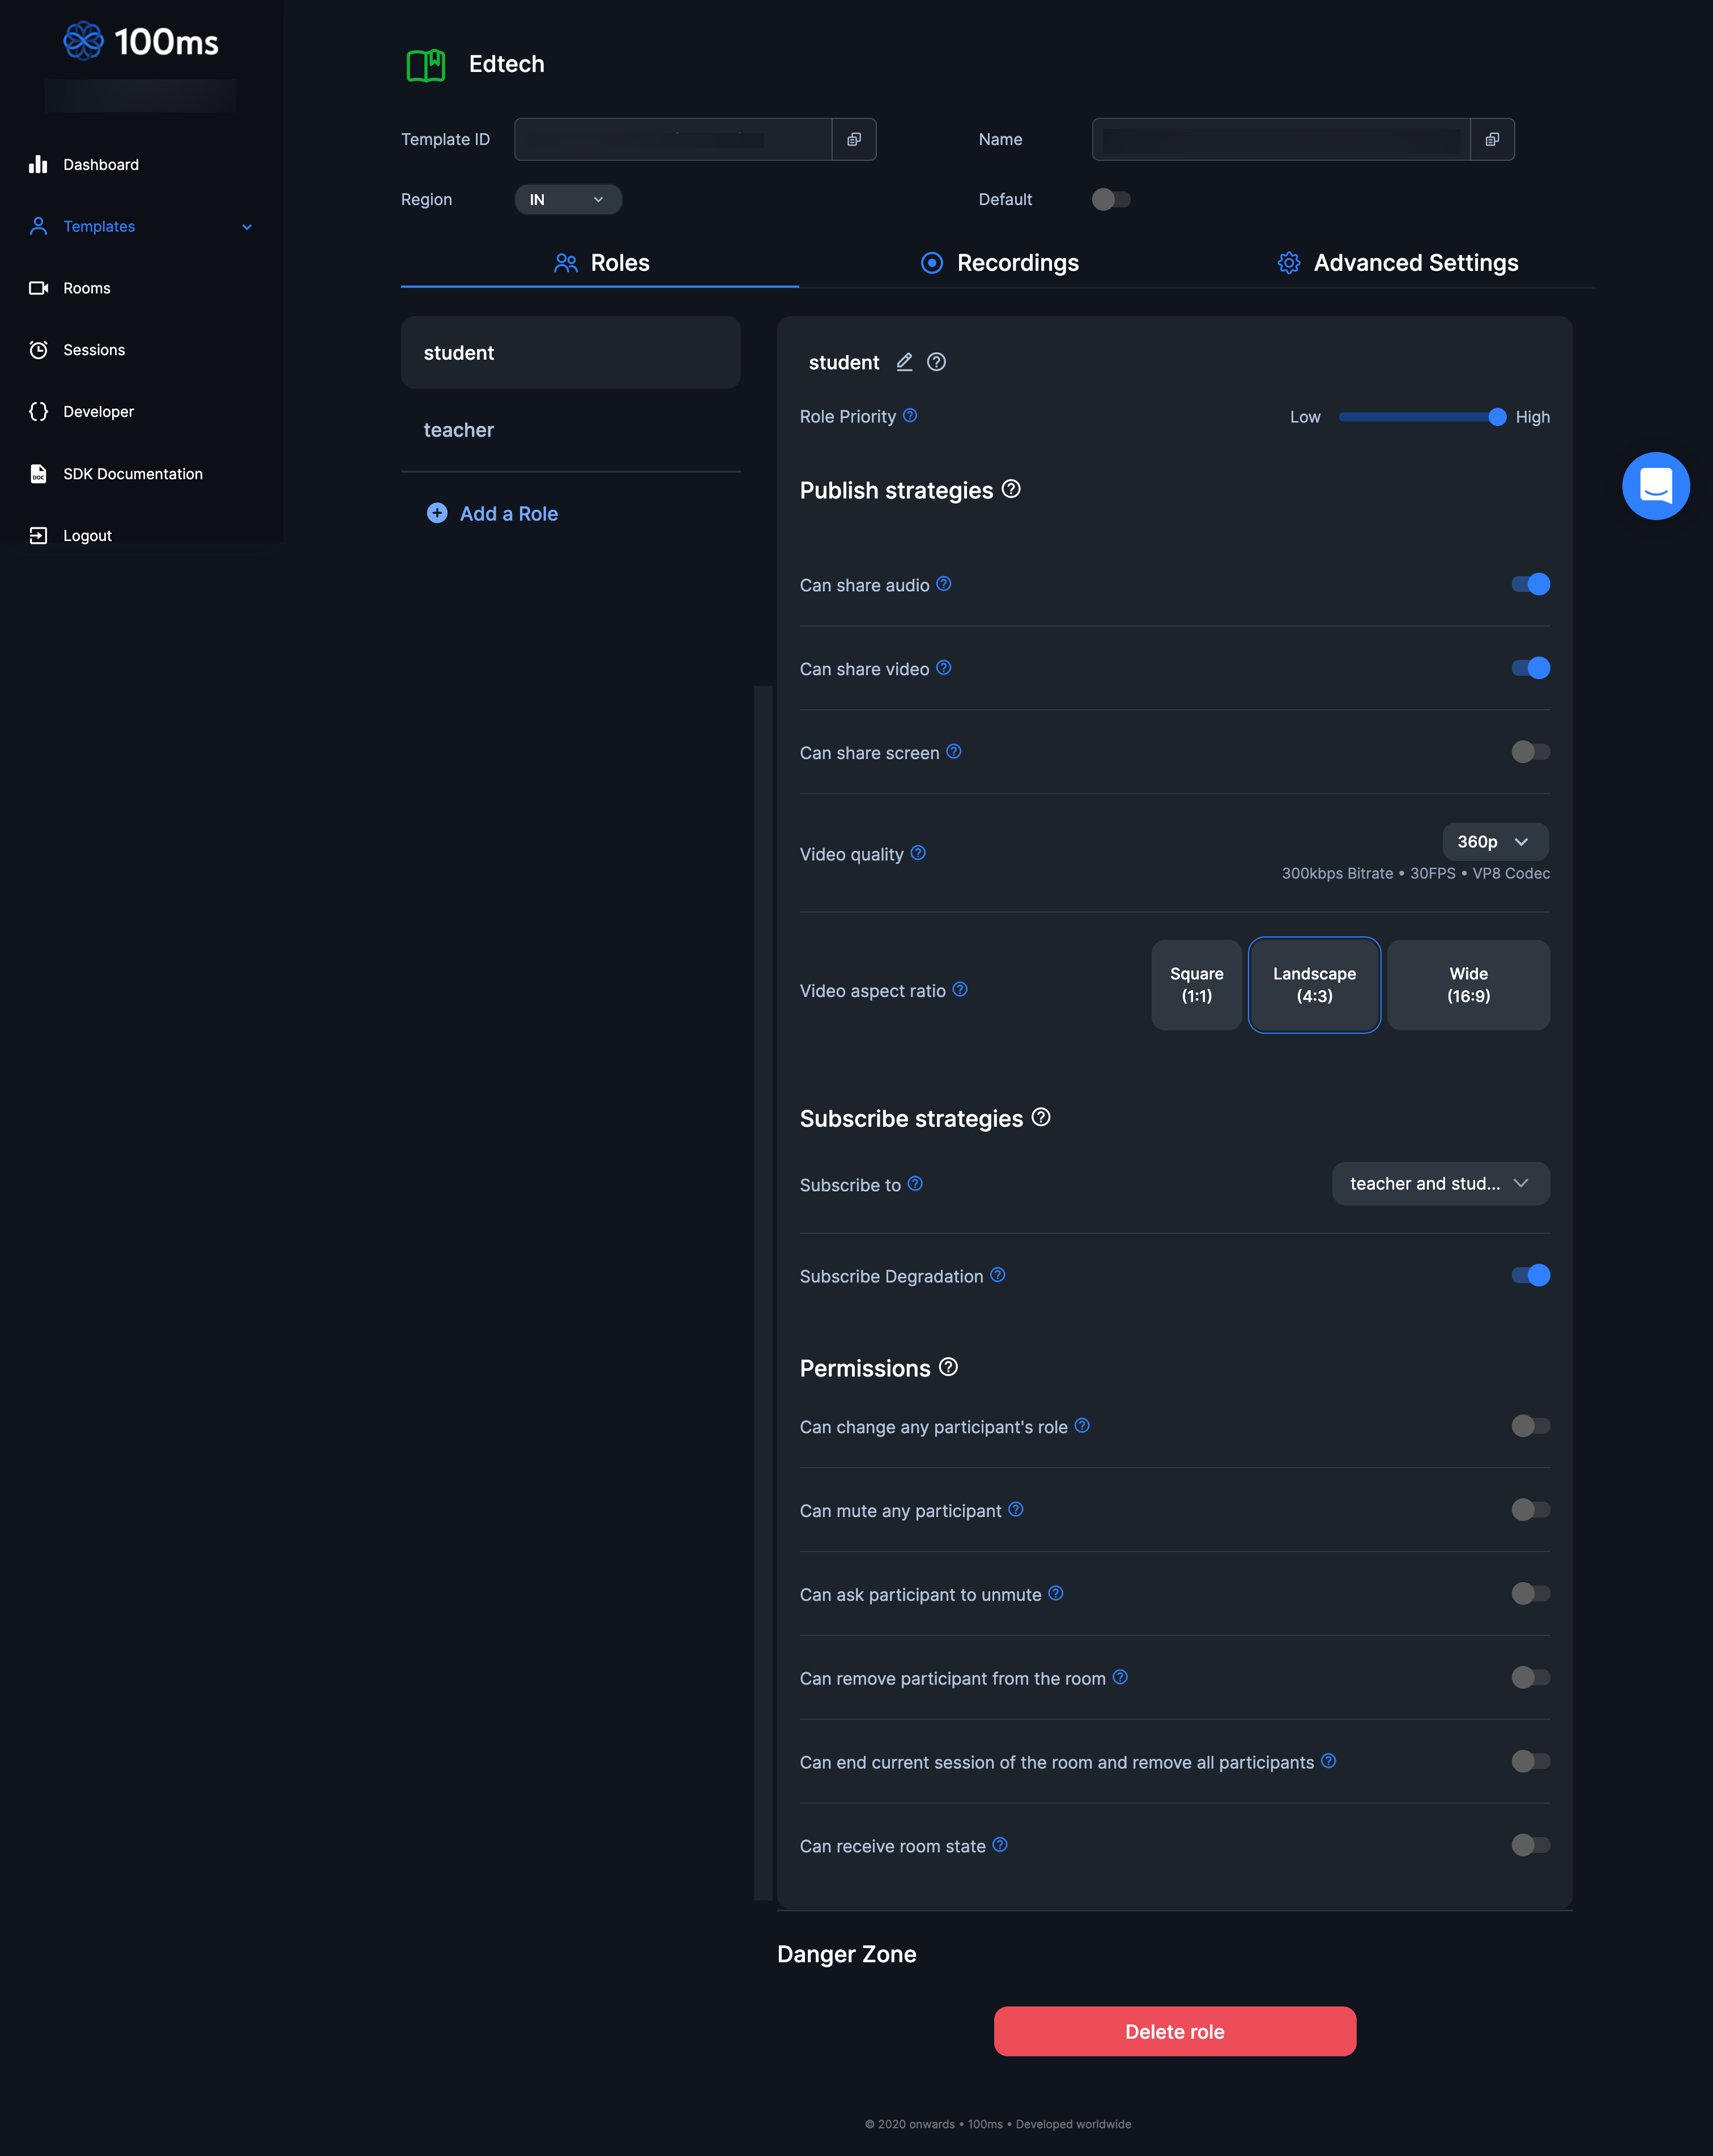Image resolution: width=1713 pixels, height=2156 pixels.
Task: Click the 100ms logo
Action: [x=141, y=41]
